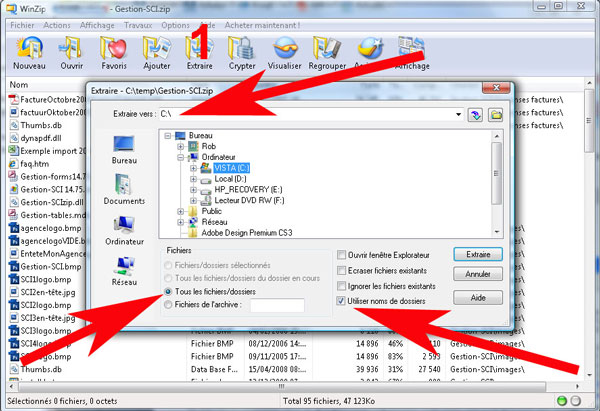Click the Bureau shortcut in dialog sidebar
600x411 pixels.
point(124,150)
